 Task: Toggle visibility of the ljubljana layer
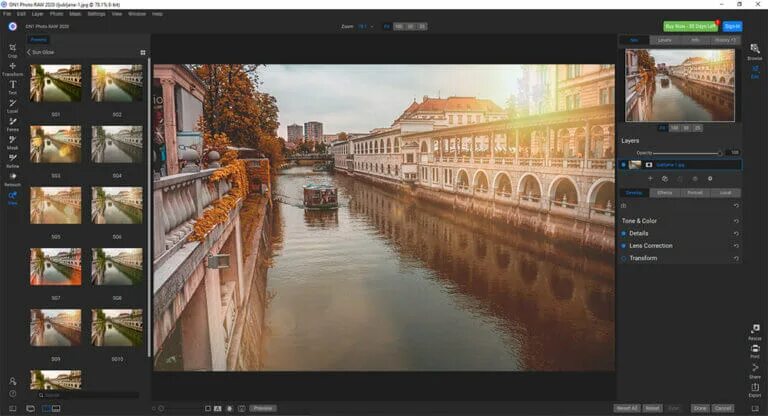pos(624,165)
